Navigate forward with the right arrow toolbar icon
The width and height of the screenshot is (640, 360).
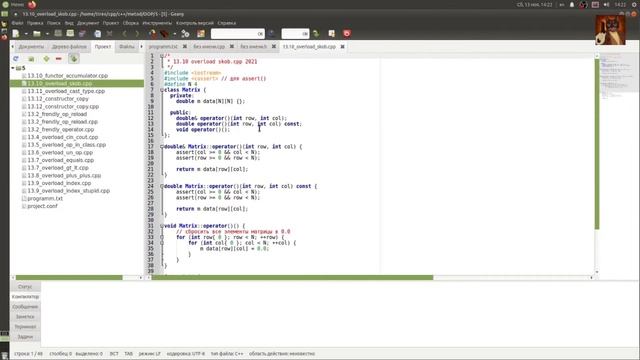(x=137, y=34)
